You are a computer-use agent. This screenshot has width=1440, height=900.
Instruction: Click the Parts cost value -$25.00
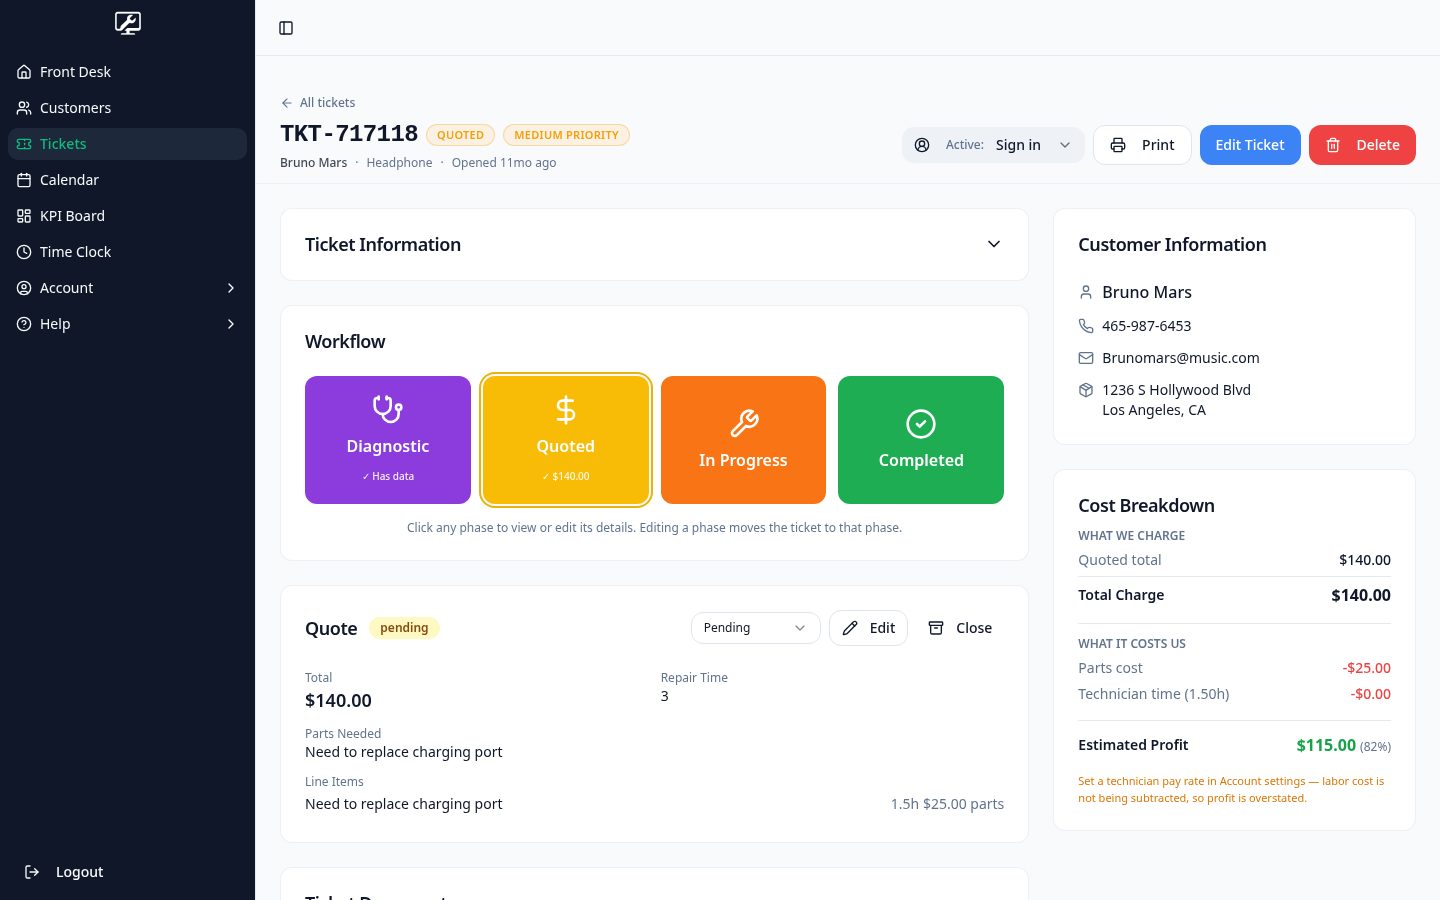tap(1366, 668)
